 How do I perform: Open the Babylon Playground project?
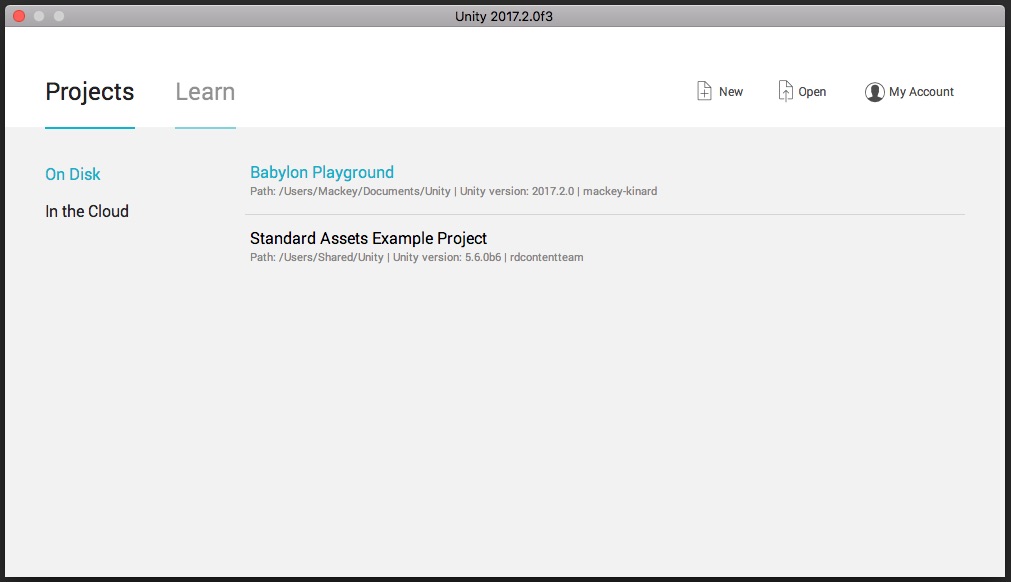pos(322,172)
